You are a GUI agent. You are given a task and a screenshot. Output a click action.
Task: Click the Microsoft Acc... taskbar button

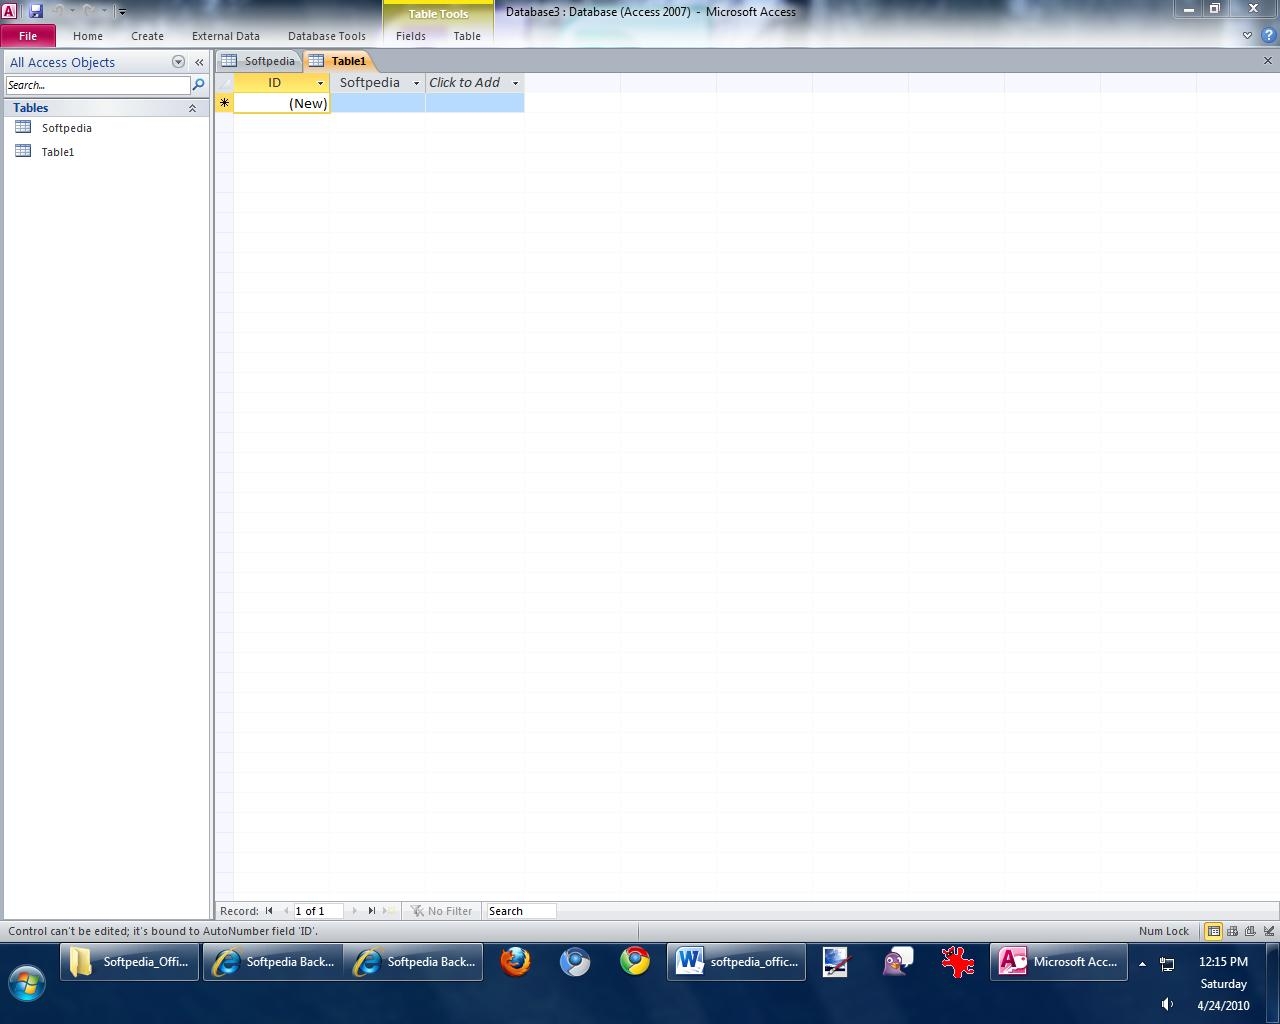coord(1059,962)
